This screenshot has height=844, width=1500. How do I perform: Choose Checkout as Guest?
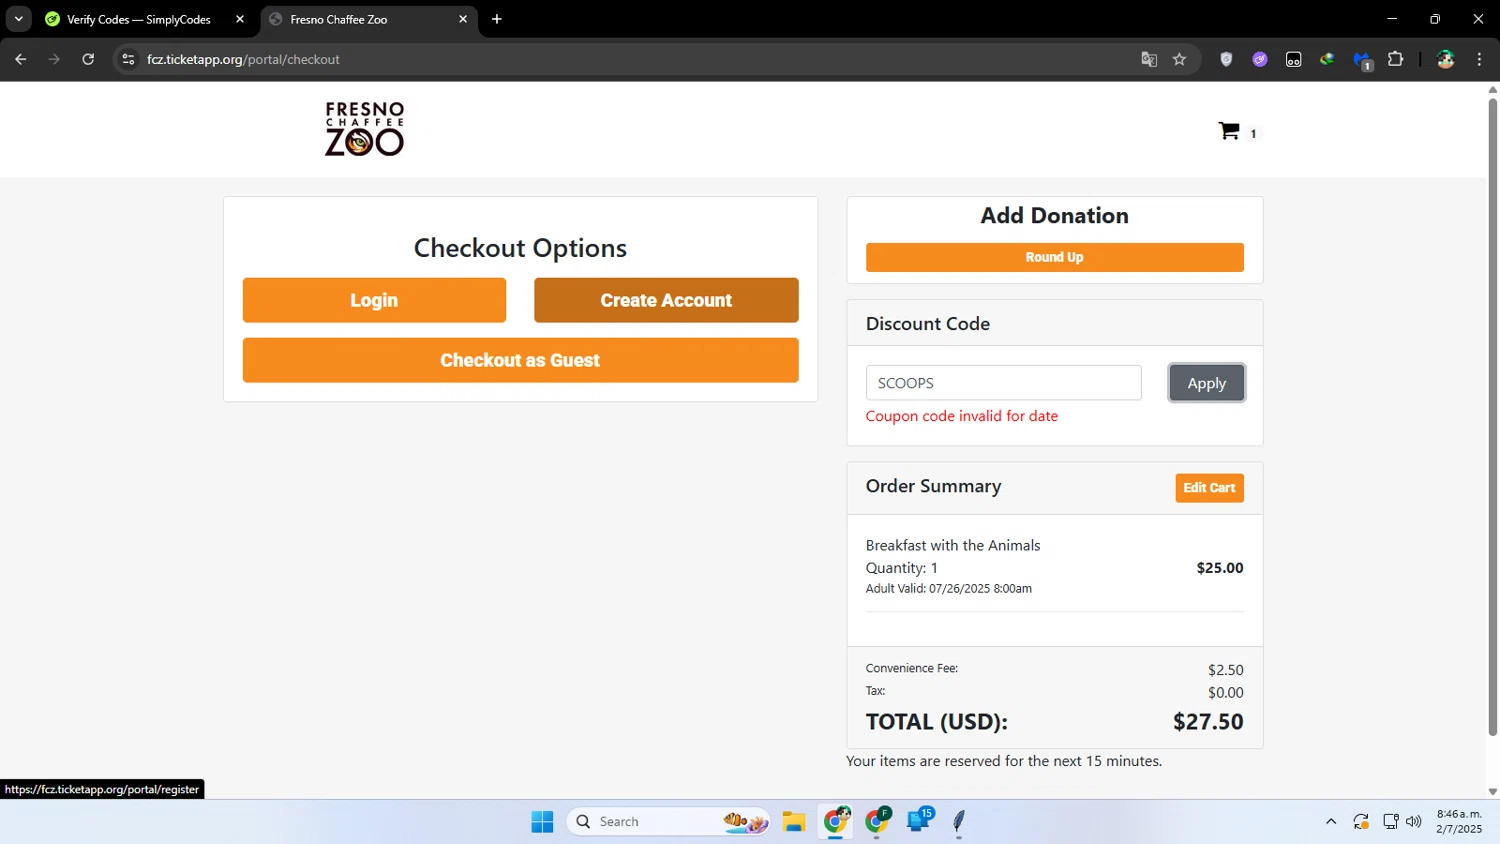click(x=520, y=360)
